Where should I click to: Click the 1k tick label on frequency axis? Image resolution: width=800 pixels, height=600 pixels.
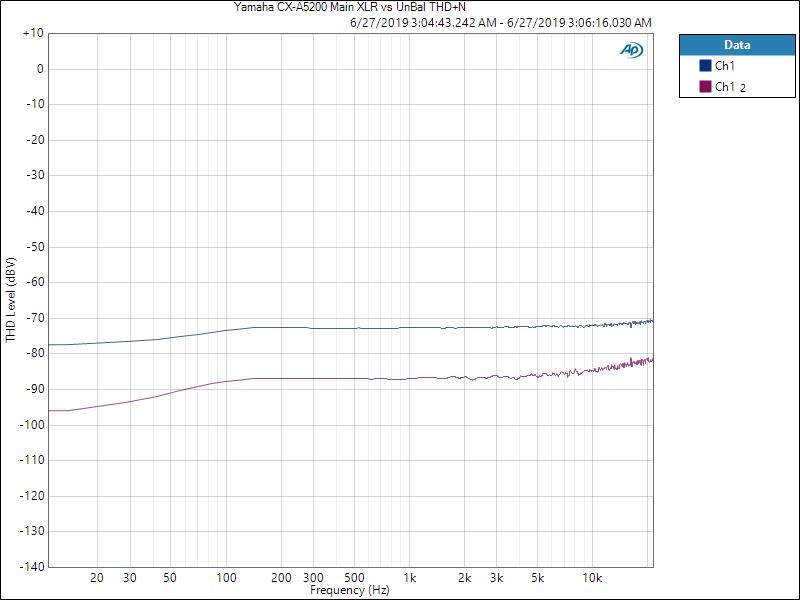coord(410,578)
